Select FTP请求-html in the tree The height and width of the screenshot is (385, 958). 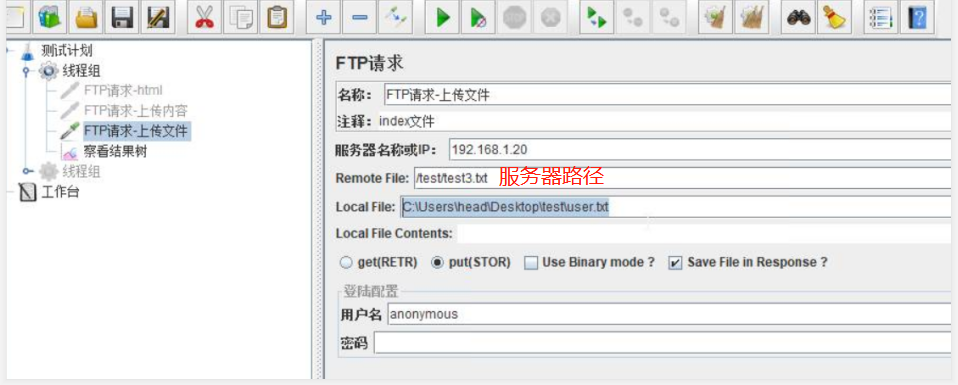point(123,91)
